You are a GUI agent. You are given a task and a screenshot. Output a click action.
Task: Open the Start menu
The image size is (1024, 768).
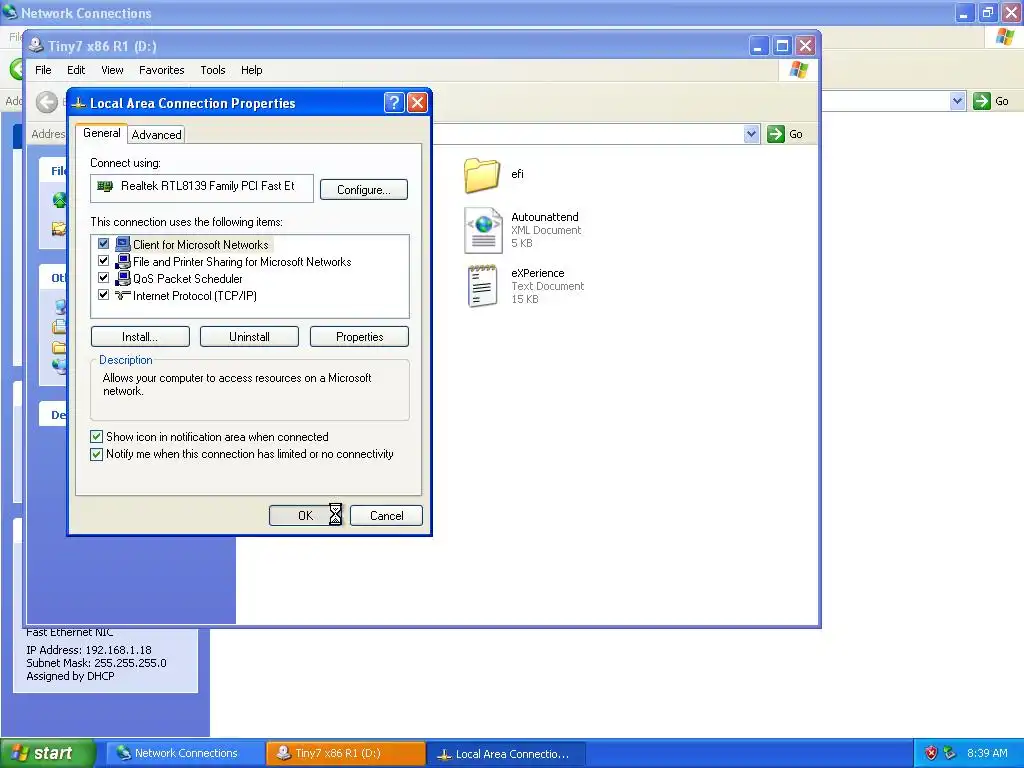[x=48, y=753]
